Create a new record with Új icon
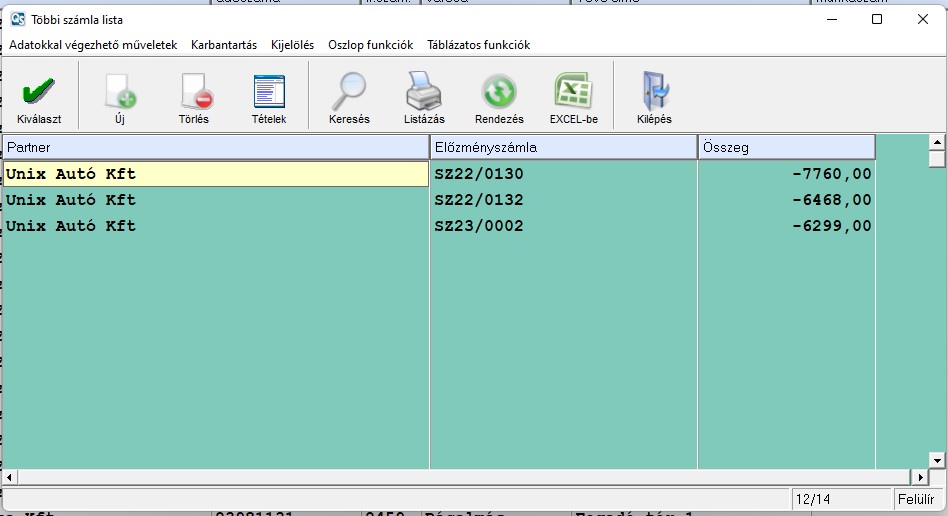 coord(120,94)
